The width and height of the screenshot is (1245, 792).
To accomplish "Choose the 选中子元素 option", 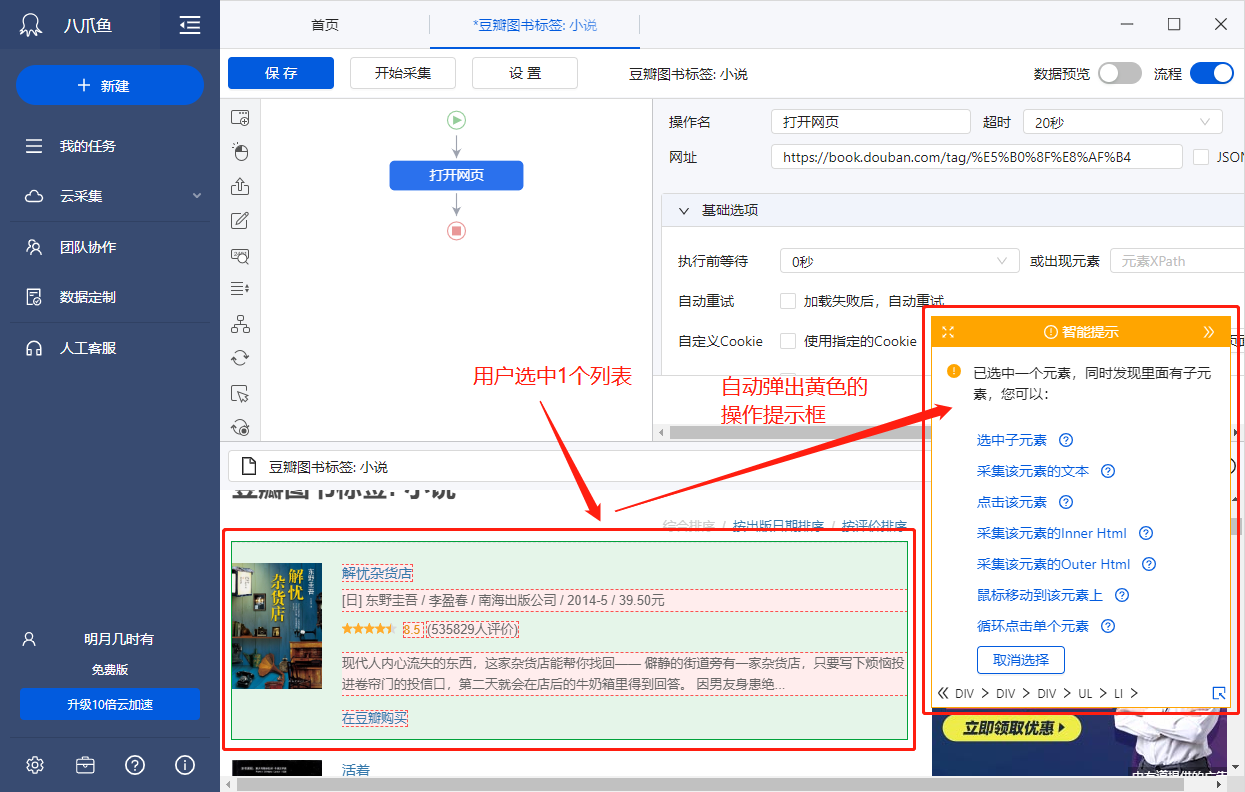I will pos(1012,440).
